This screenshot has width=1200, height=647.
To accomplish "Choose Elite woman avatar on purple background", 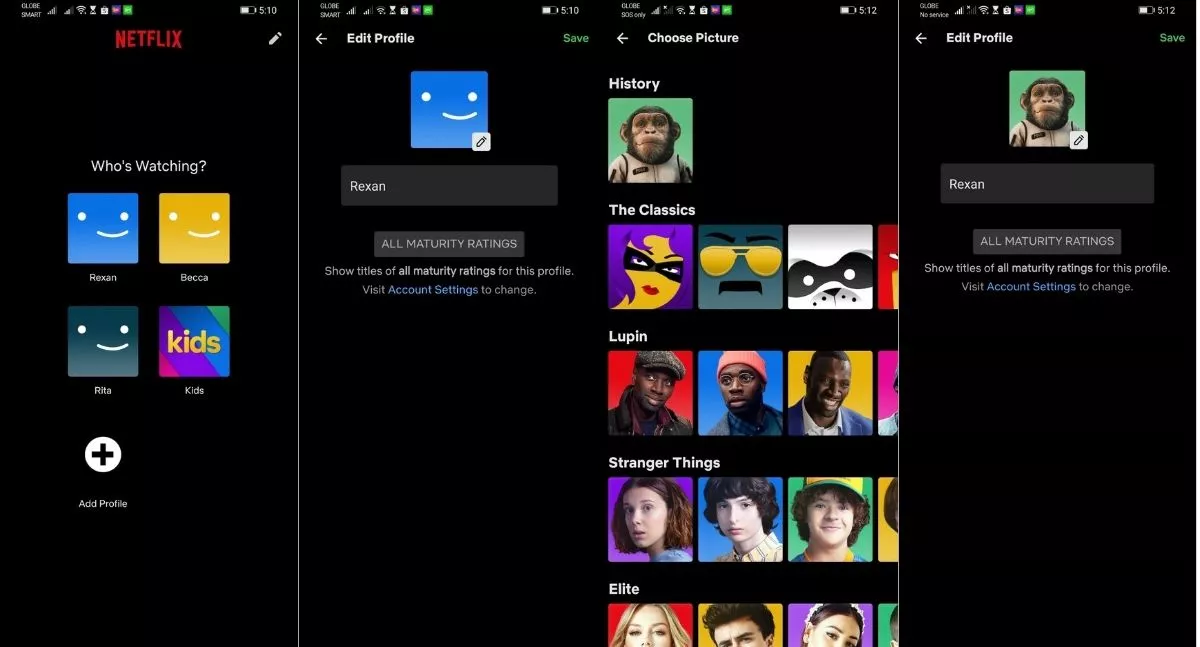I will tap(830, 625).
